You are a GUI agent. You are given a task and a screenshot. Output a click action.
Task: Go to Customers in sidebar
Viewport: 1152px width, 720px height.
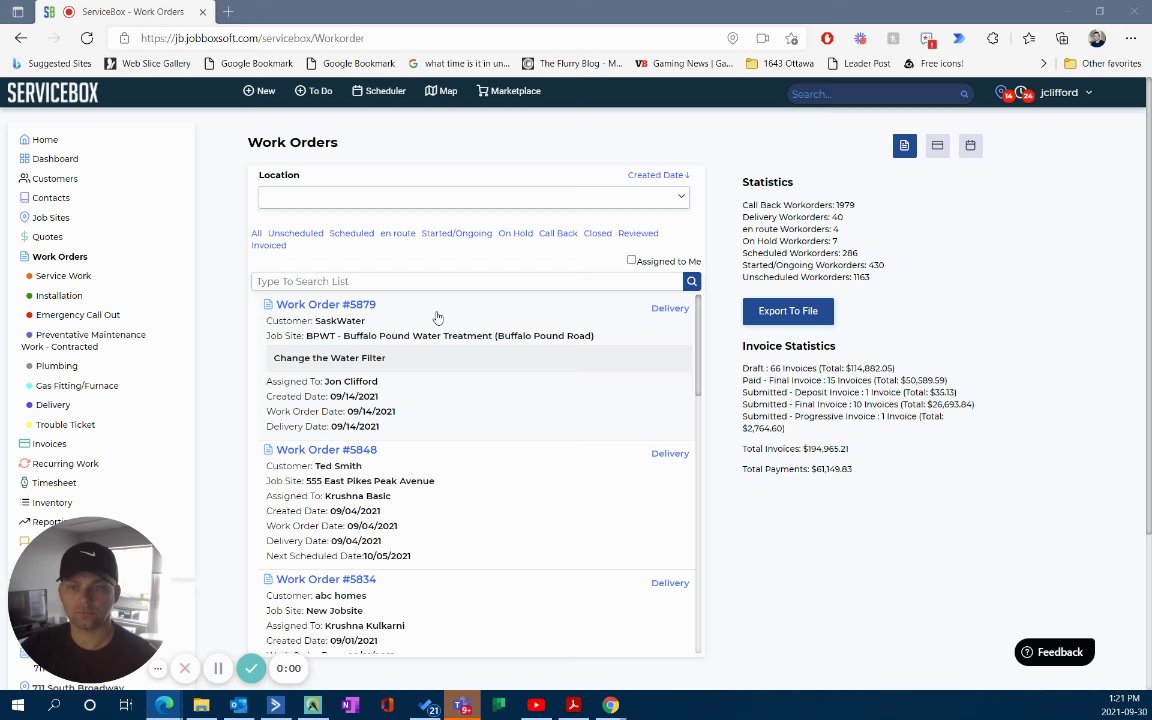[48, 179]
